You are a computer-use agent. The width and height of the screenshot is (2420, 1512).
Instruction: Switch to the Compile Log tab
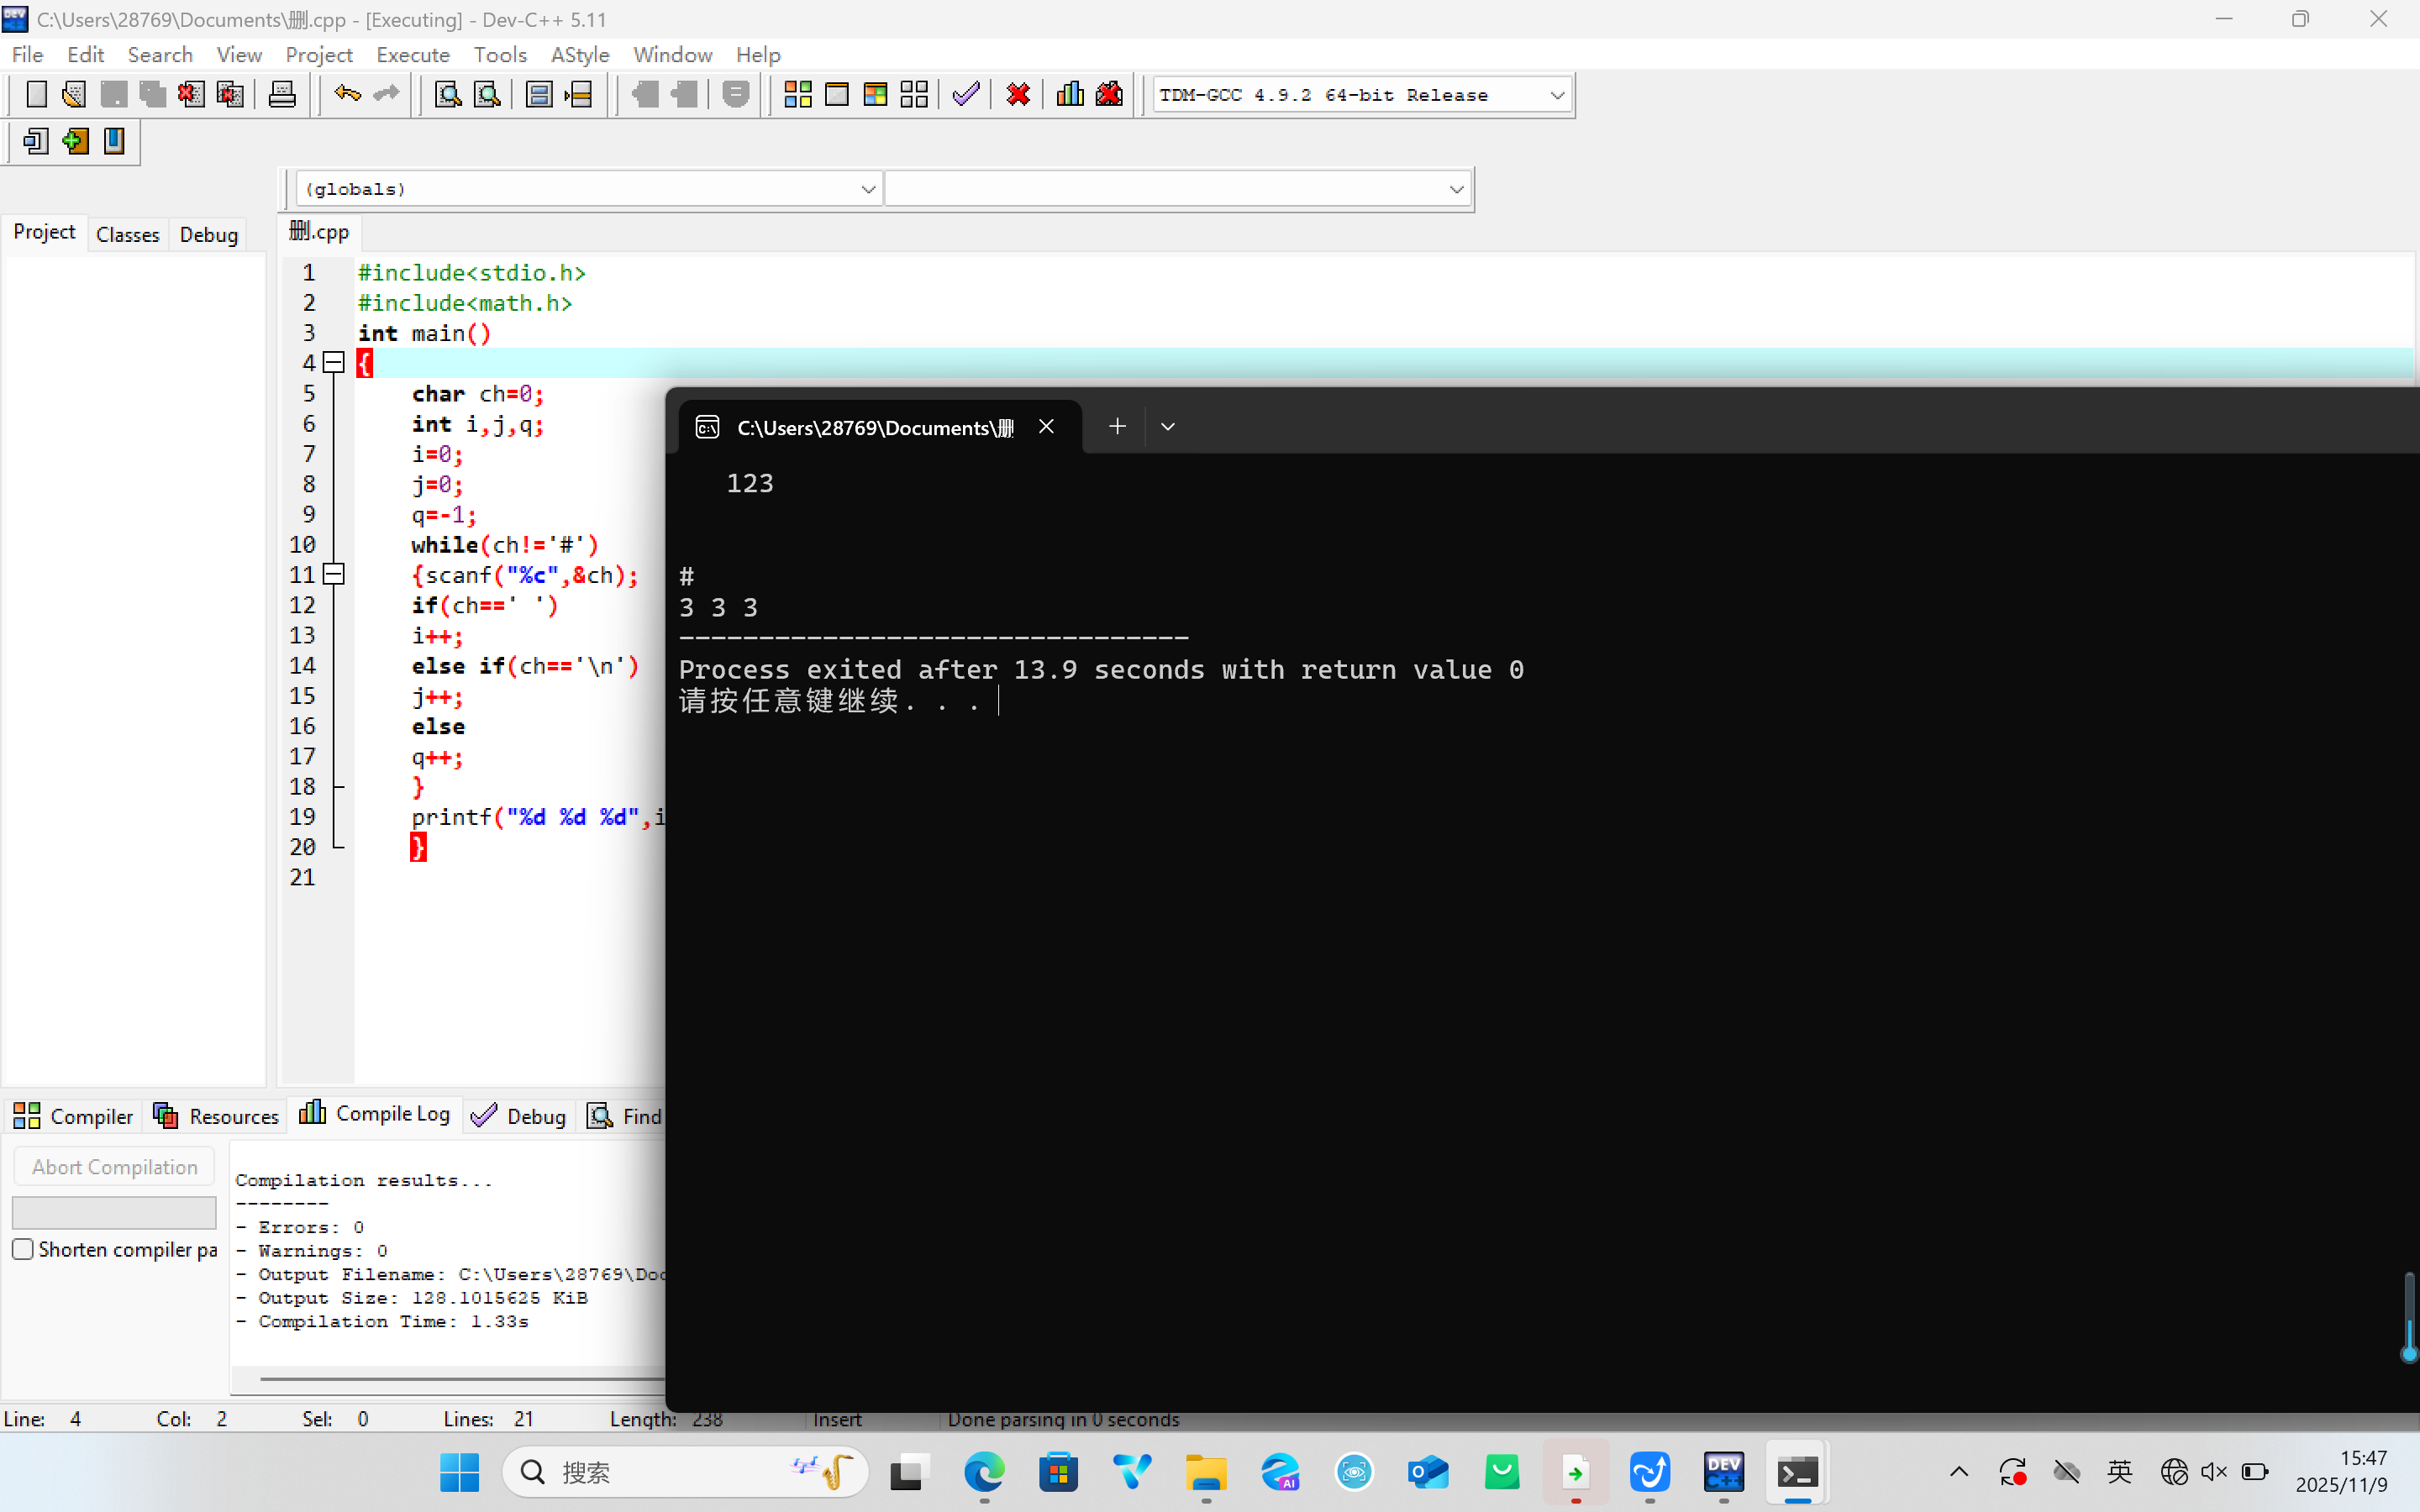coord(375,1114)
